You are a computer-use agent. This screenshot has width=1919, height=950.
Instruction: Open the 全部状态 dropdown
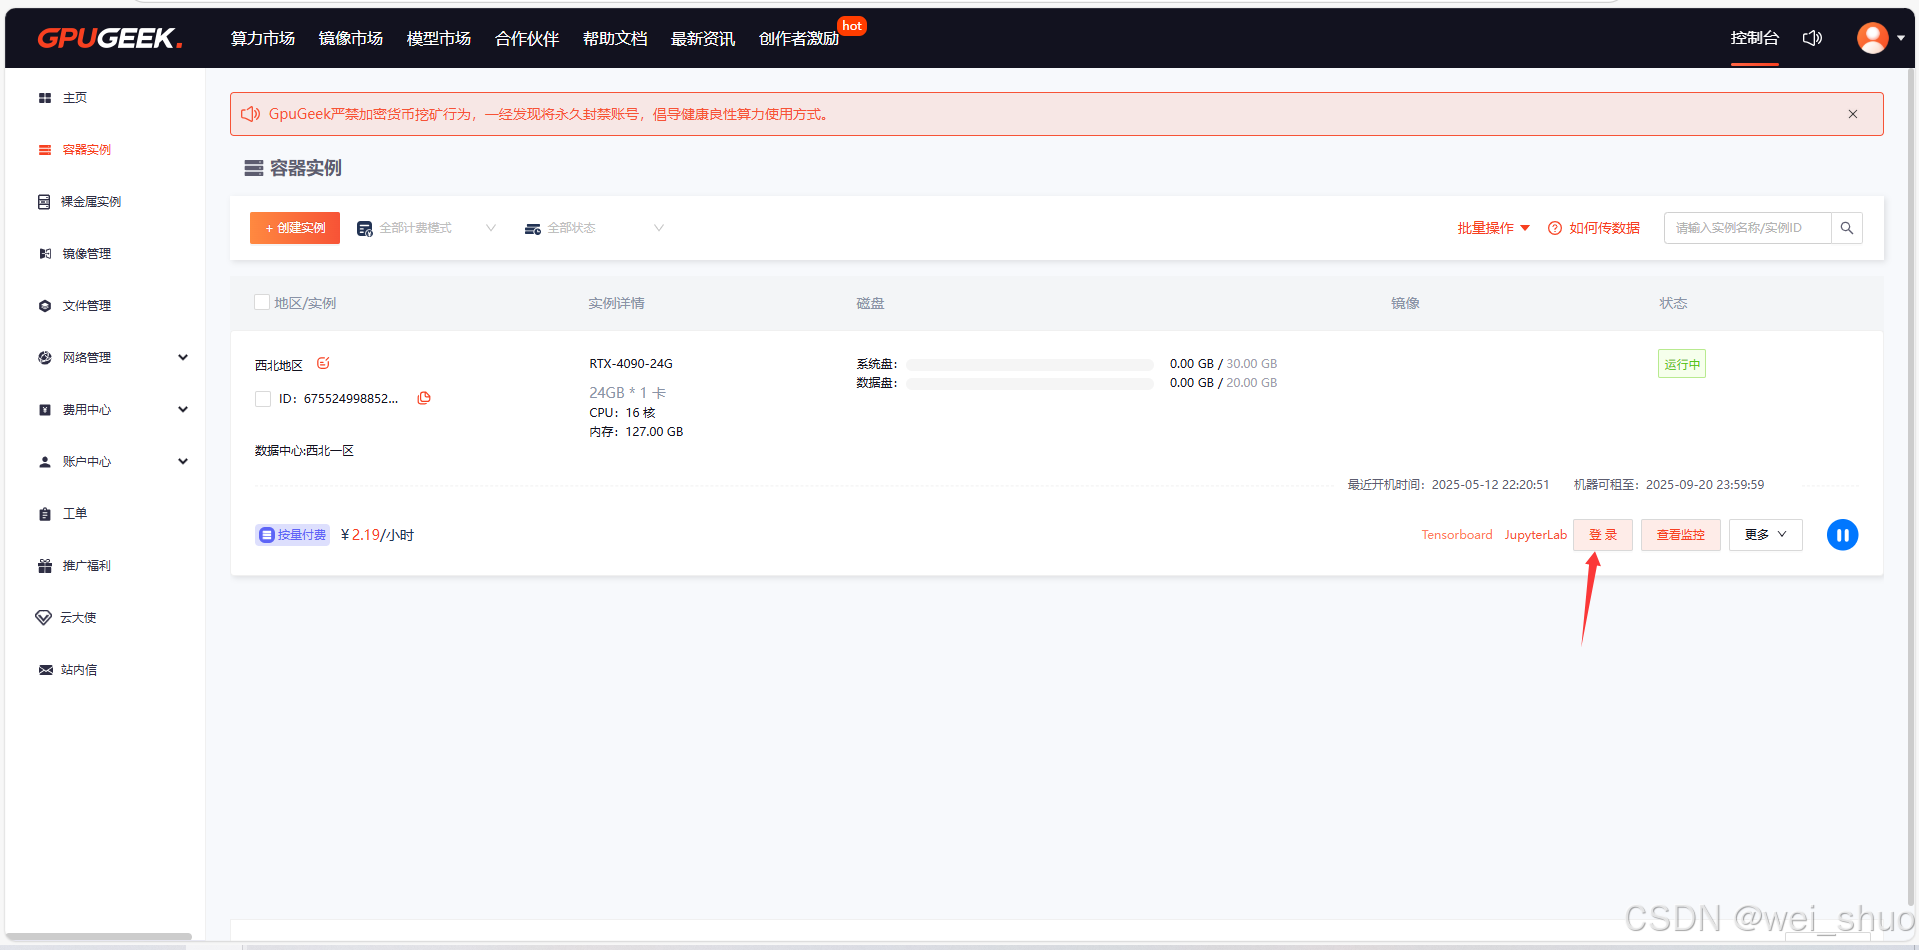click(x=595, y=228)
